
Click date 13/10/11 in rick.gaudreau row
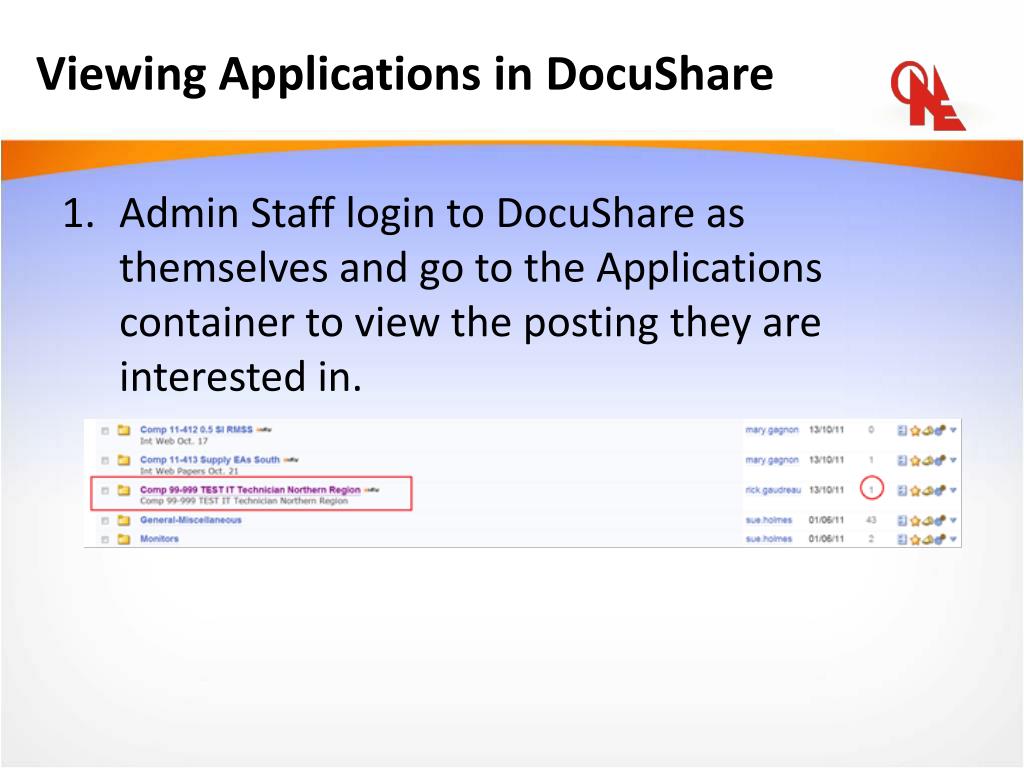(827, 490)
